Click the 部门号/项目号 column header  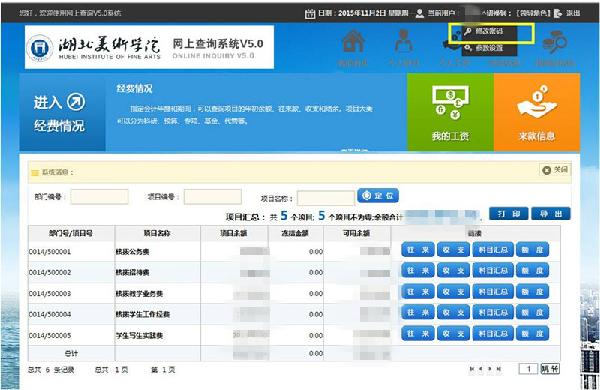pos(71,233)
